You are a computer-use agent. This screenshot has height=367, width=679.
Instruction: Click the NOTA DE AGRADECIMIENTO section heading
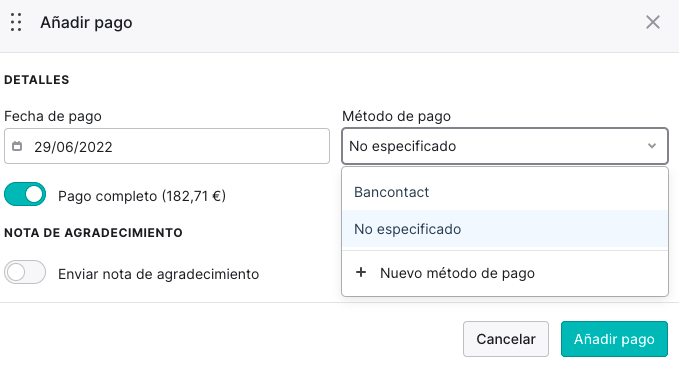tap(94, 233)
